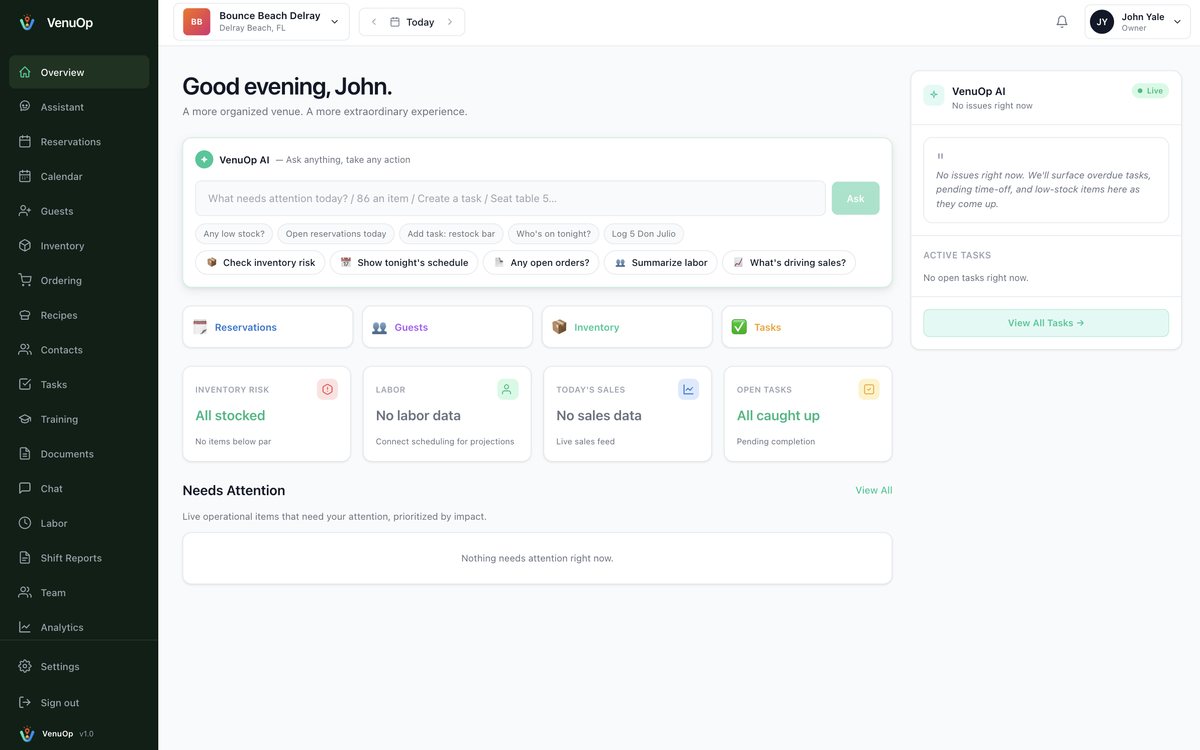Click View All link in Needs Attention
The width and height of the screenshot is (1200, 750).
pos(873,490)
